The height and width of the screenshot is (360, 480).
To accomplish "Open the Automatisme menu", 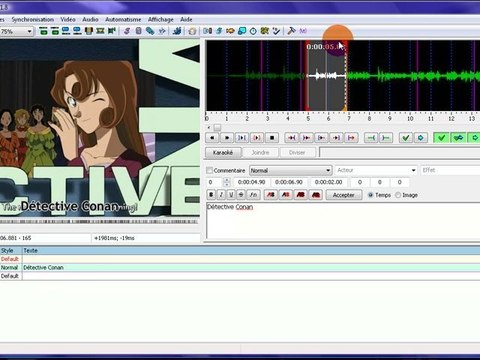I will 123,19.
